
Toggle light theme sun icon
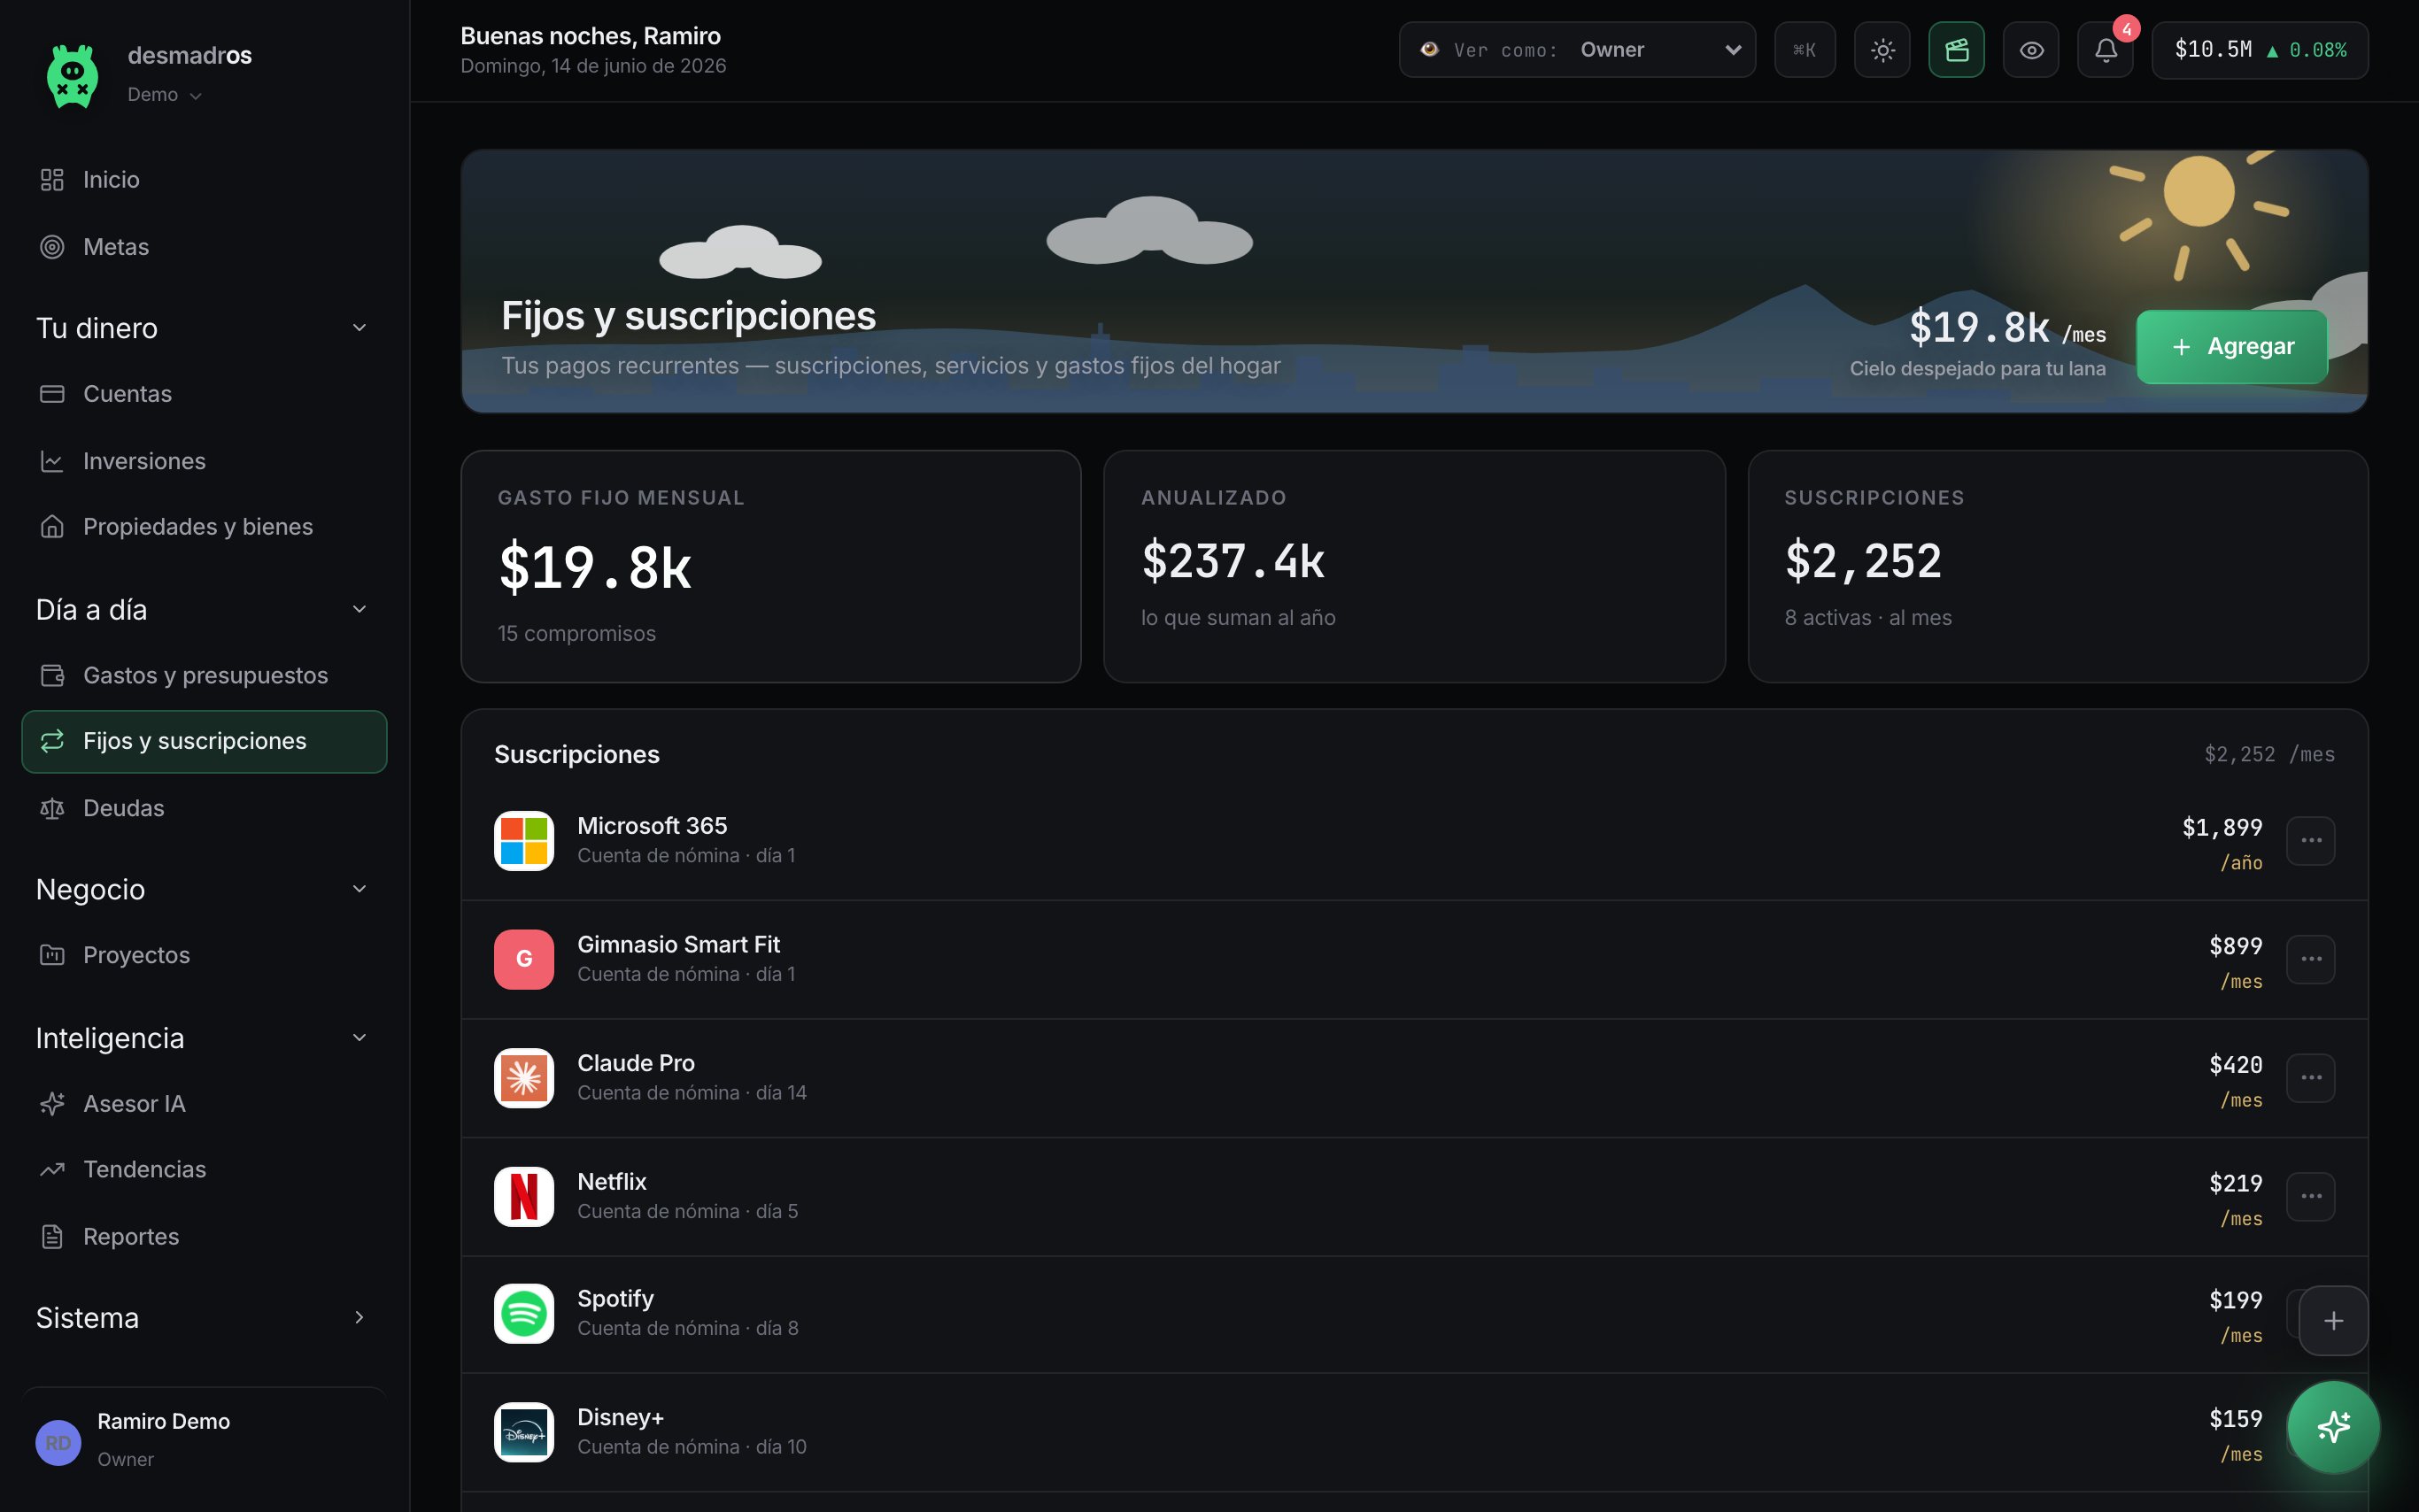pyautogui.click(x=1882, y=50)
